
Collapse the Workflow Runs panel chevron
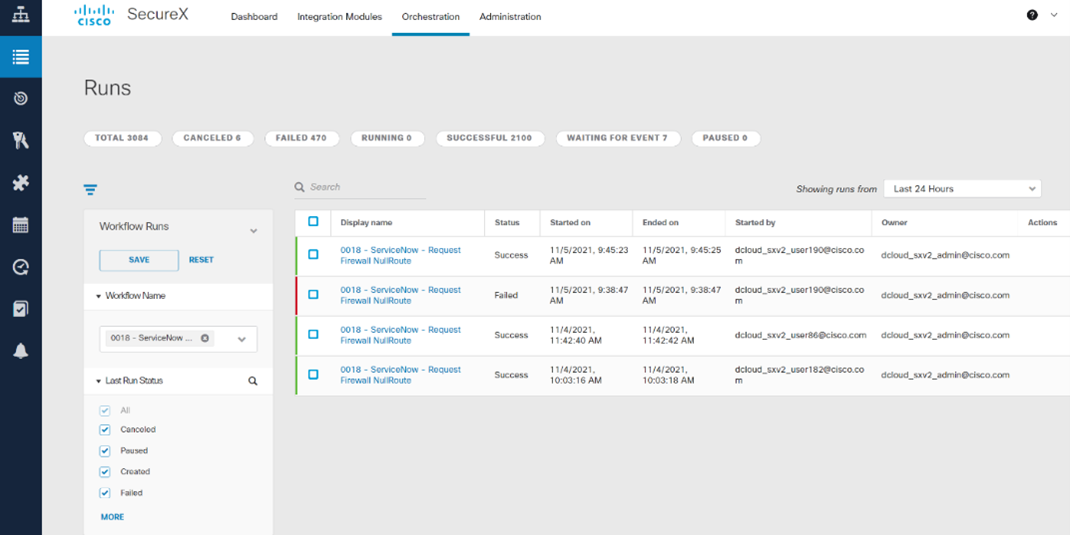[x=253, y=231]
